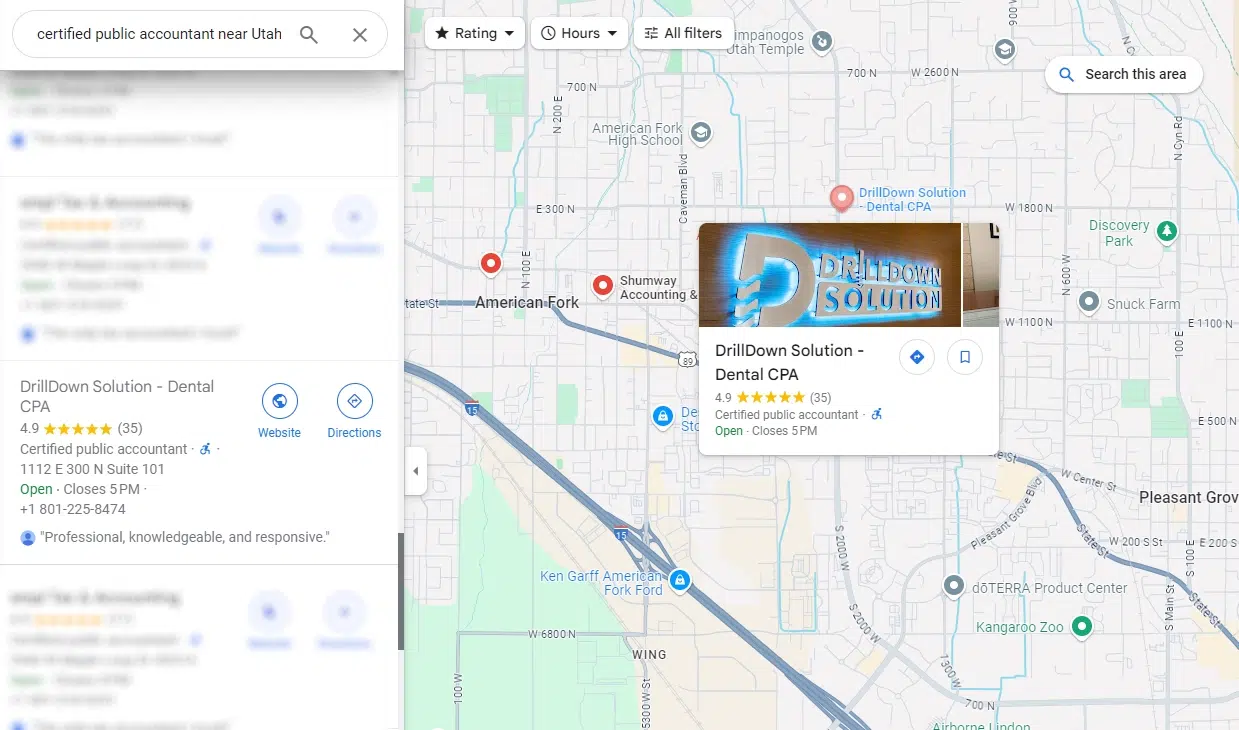Screen dimensions: 1239x730
Task: Open the Hours filter dropdown
Action: (x=579, y=33)
